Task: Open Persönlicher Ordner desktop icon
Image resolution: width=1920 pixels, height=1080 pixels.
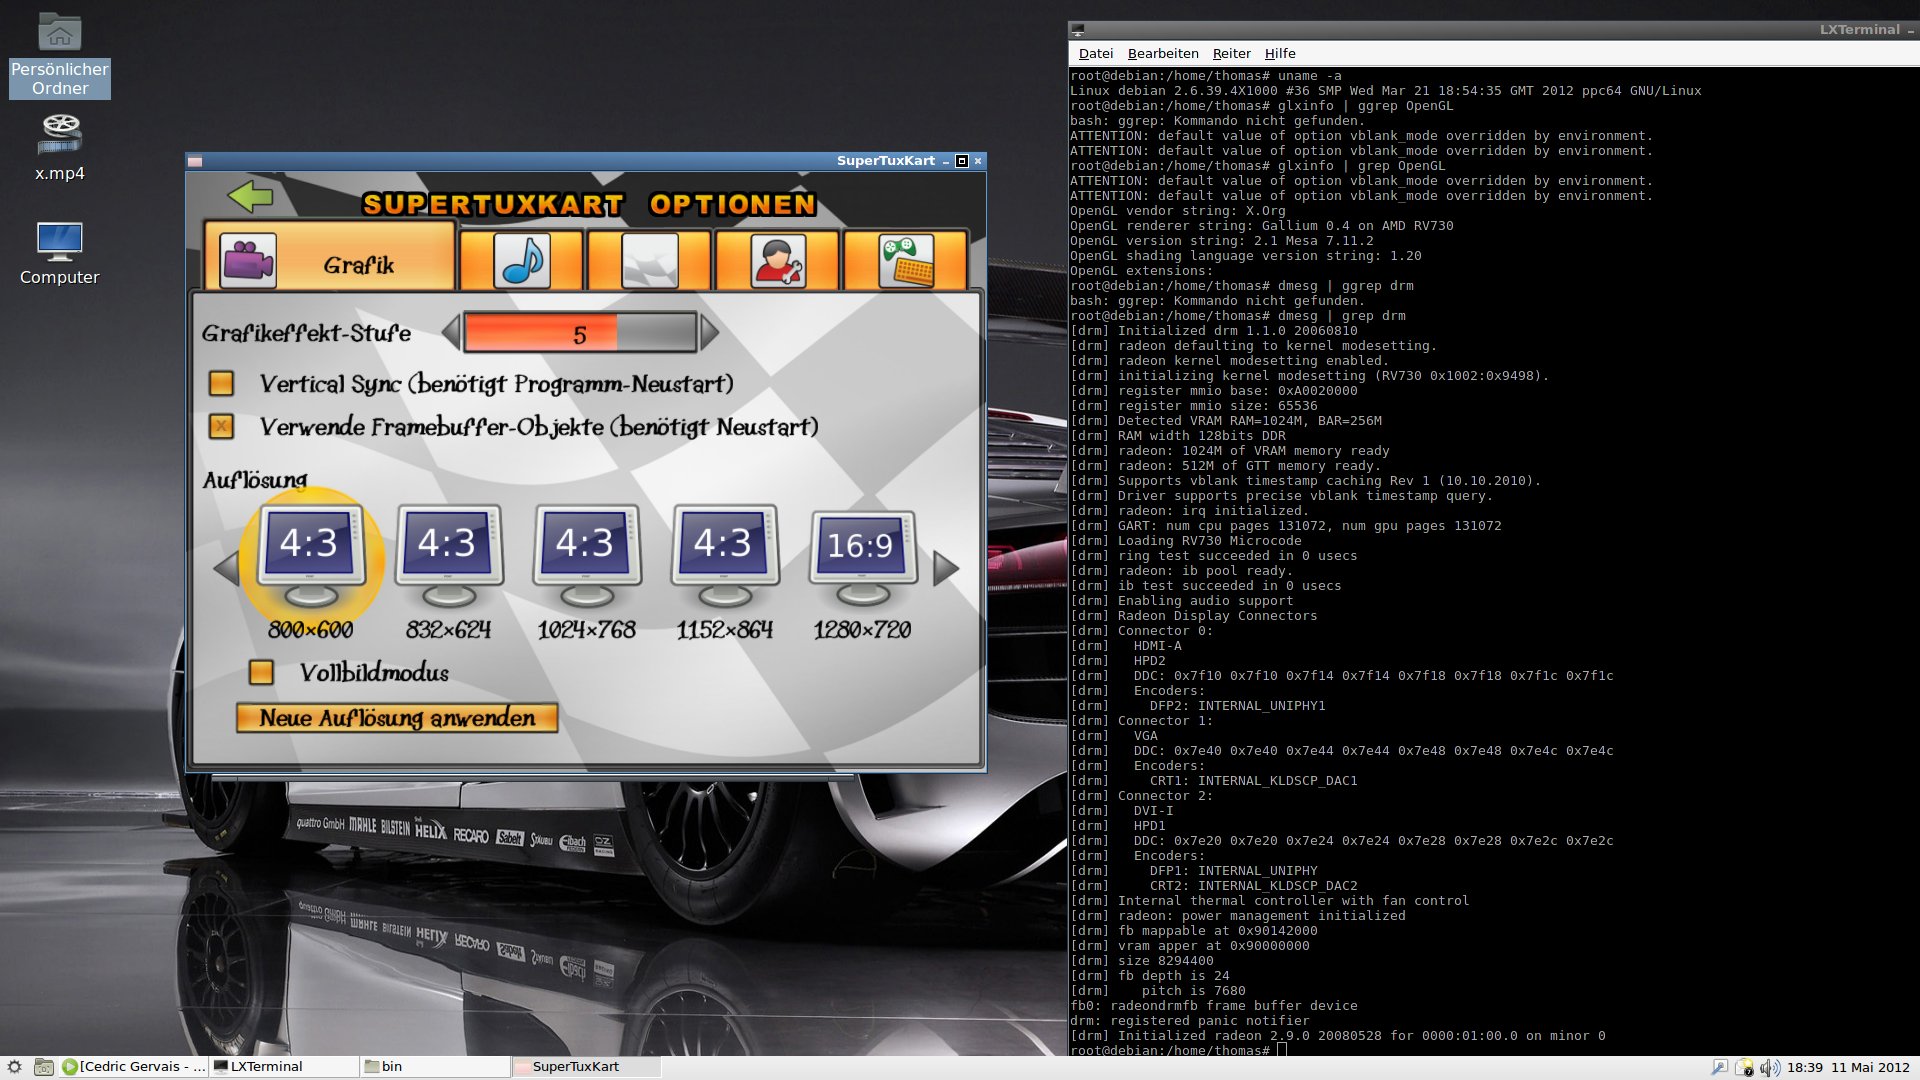Action: point(60,55)
